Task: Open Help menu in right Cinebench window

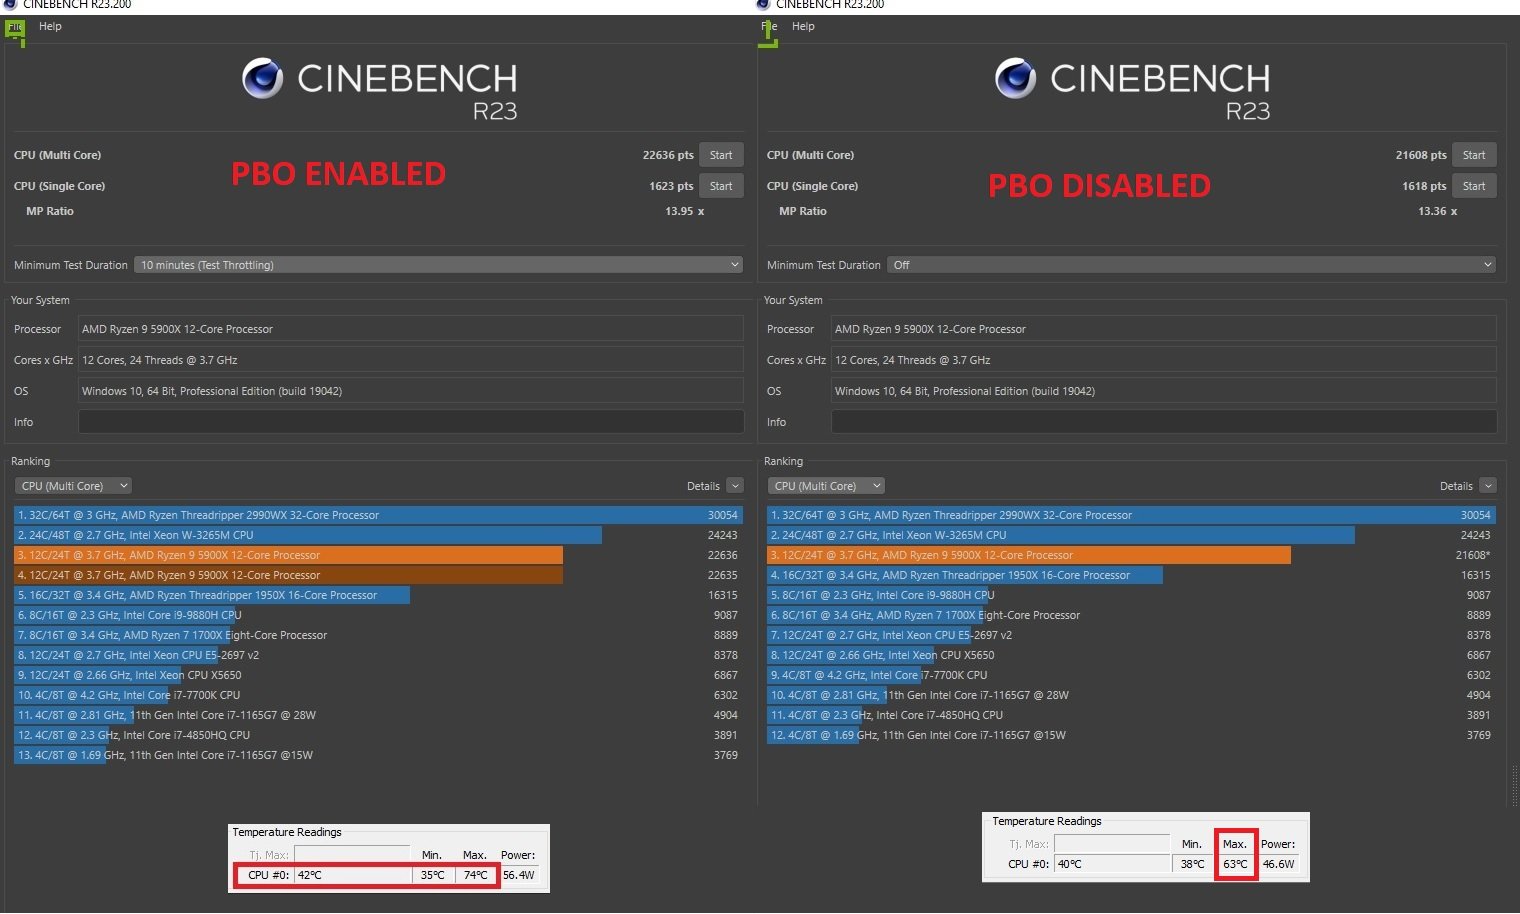Action: coord(803,26)
